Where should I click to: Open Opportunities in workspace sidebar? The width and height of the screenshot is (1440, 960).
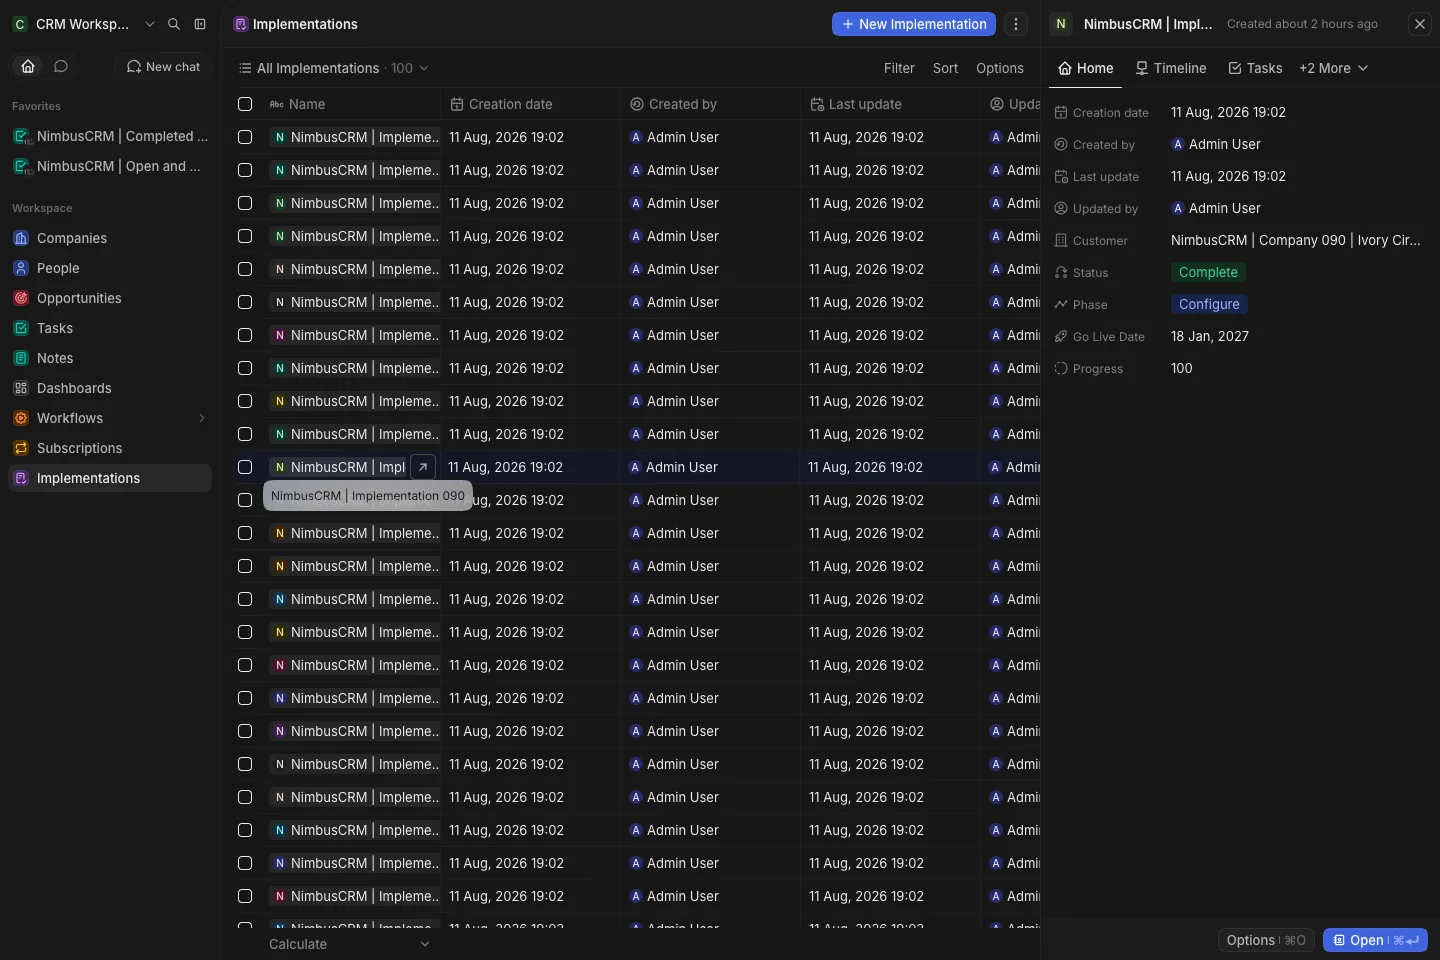click(x=110, y=298)
